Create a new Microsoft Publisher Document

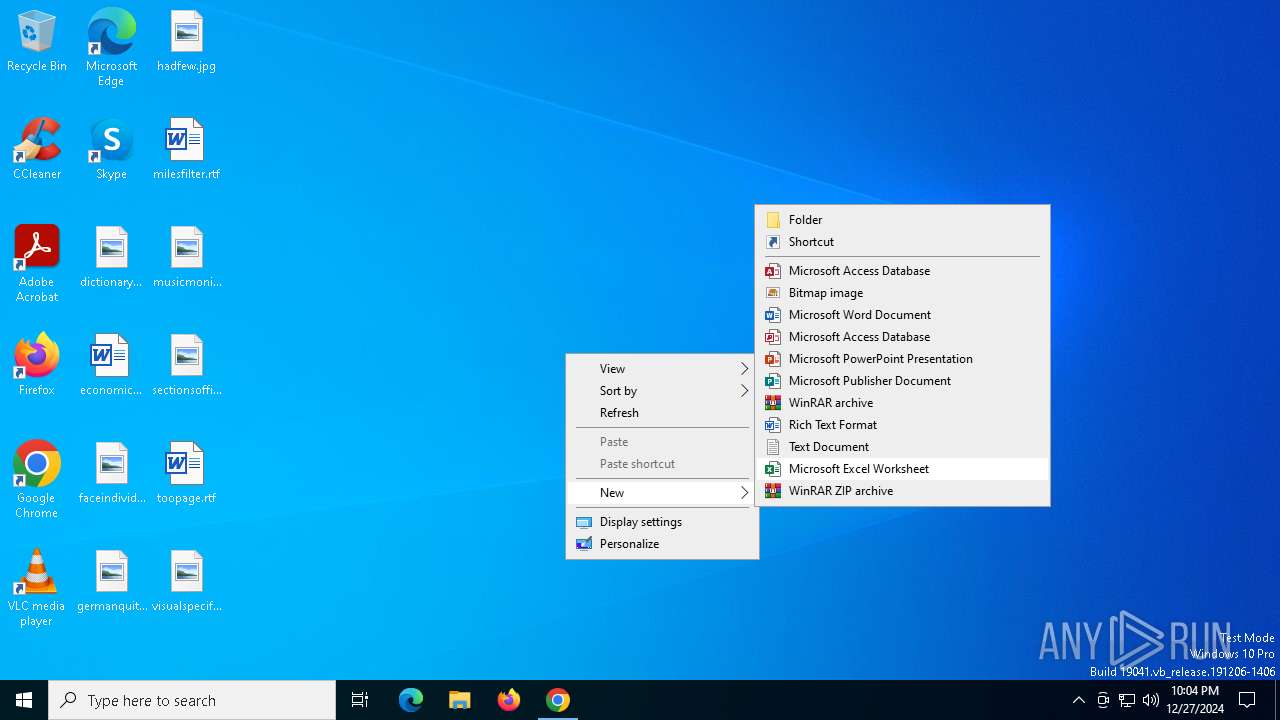coord(903,381)
